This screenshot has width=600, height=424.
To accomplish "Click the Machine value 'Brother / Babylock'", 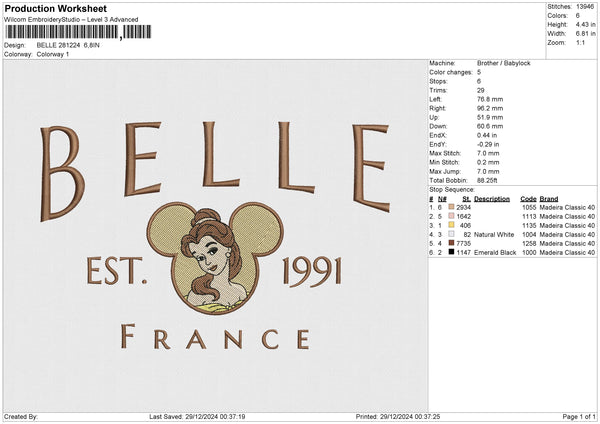I will pos(504,63).
